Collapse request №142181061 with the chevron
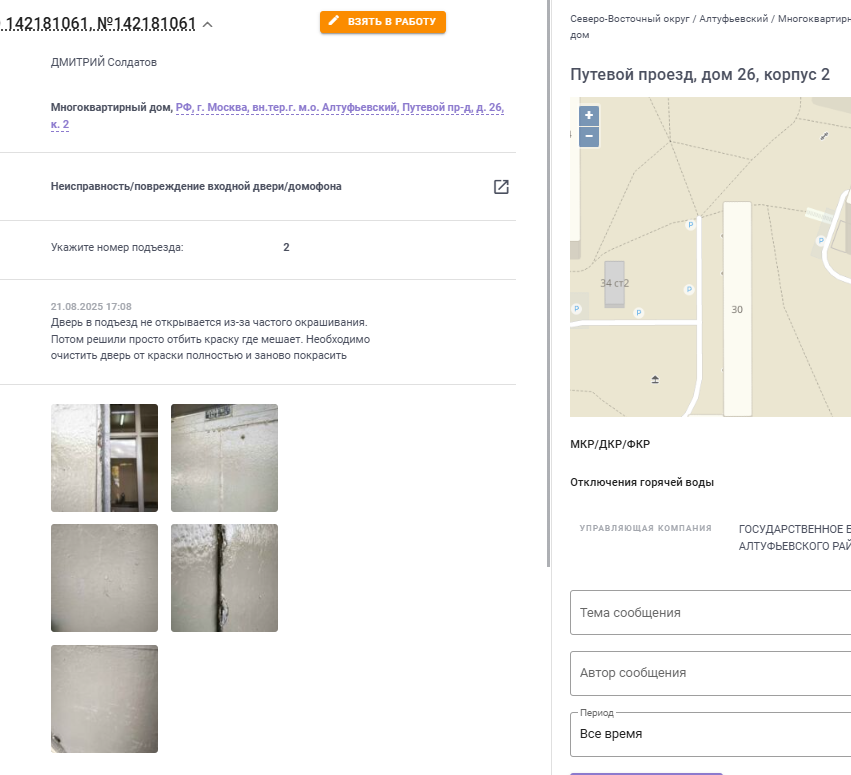Viewport: 851px width, 775px height. point(207,24)
